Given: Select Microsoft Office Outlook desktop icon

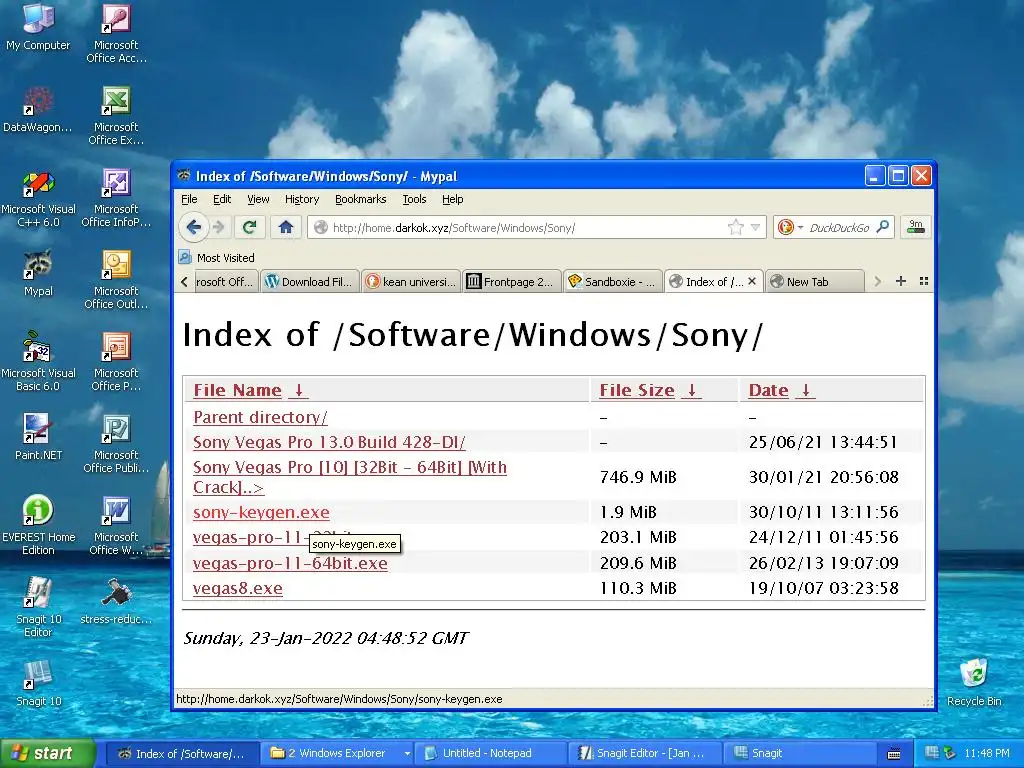Looking at the screenshot, I should 116,281.
